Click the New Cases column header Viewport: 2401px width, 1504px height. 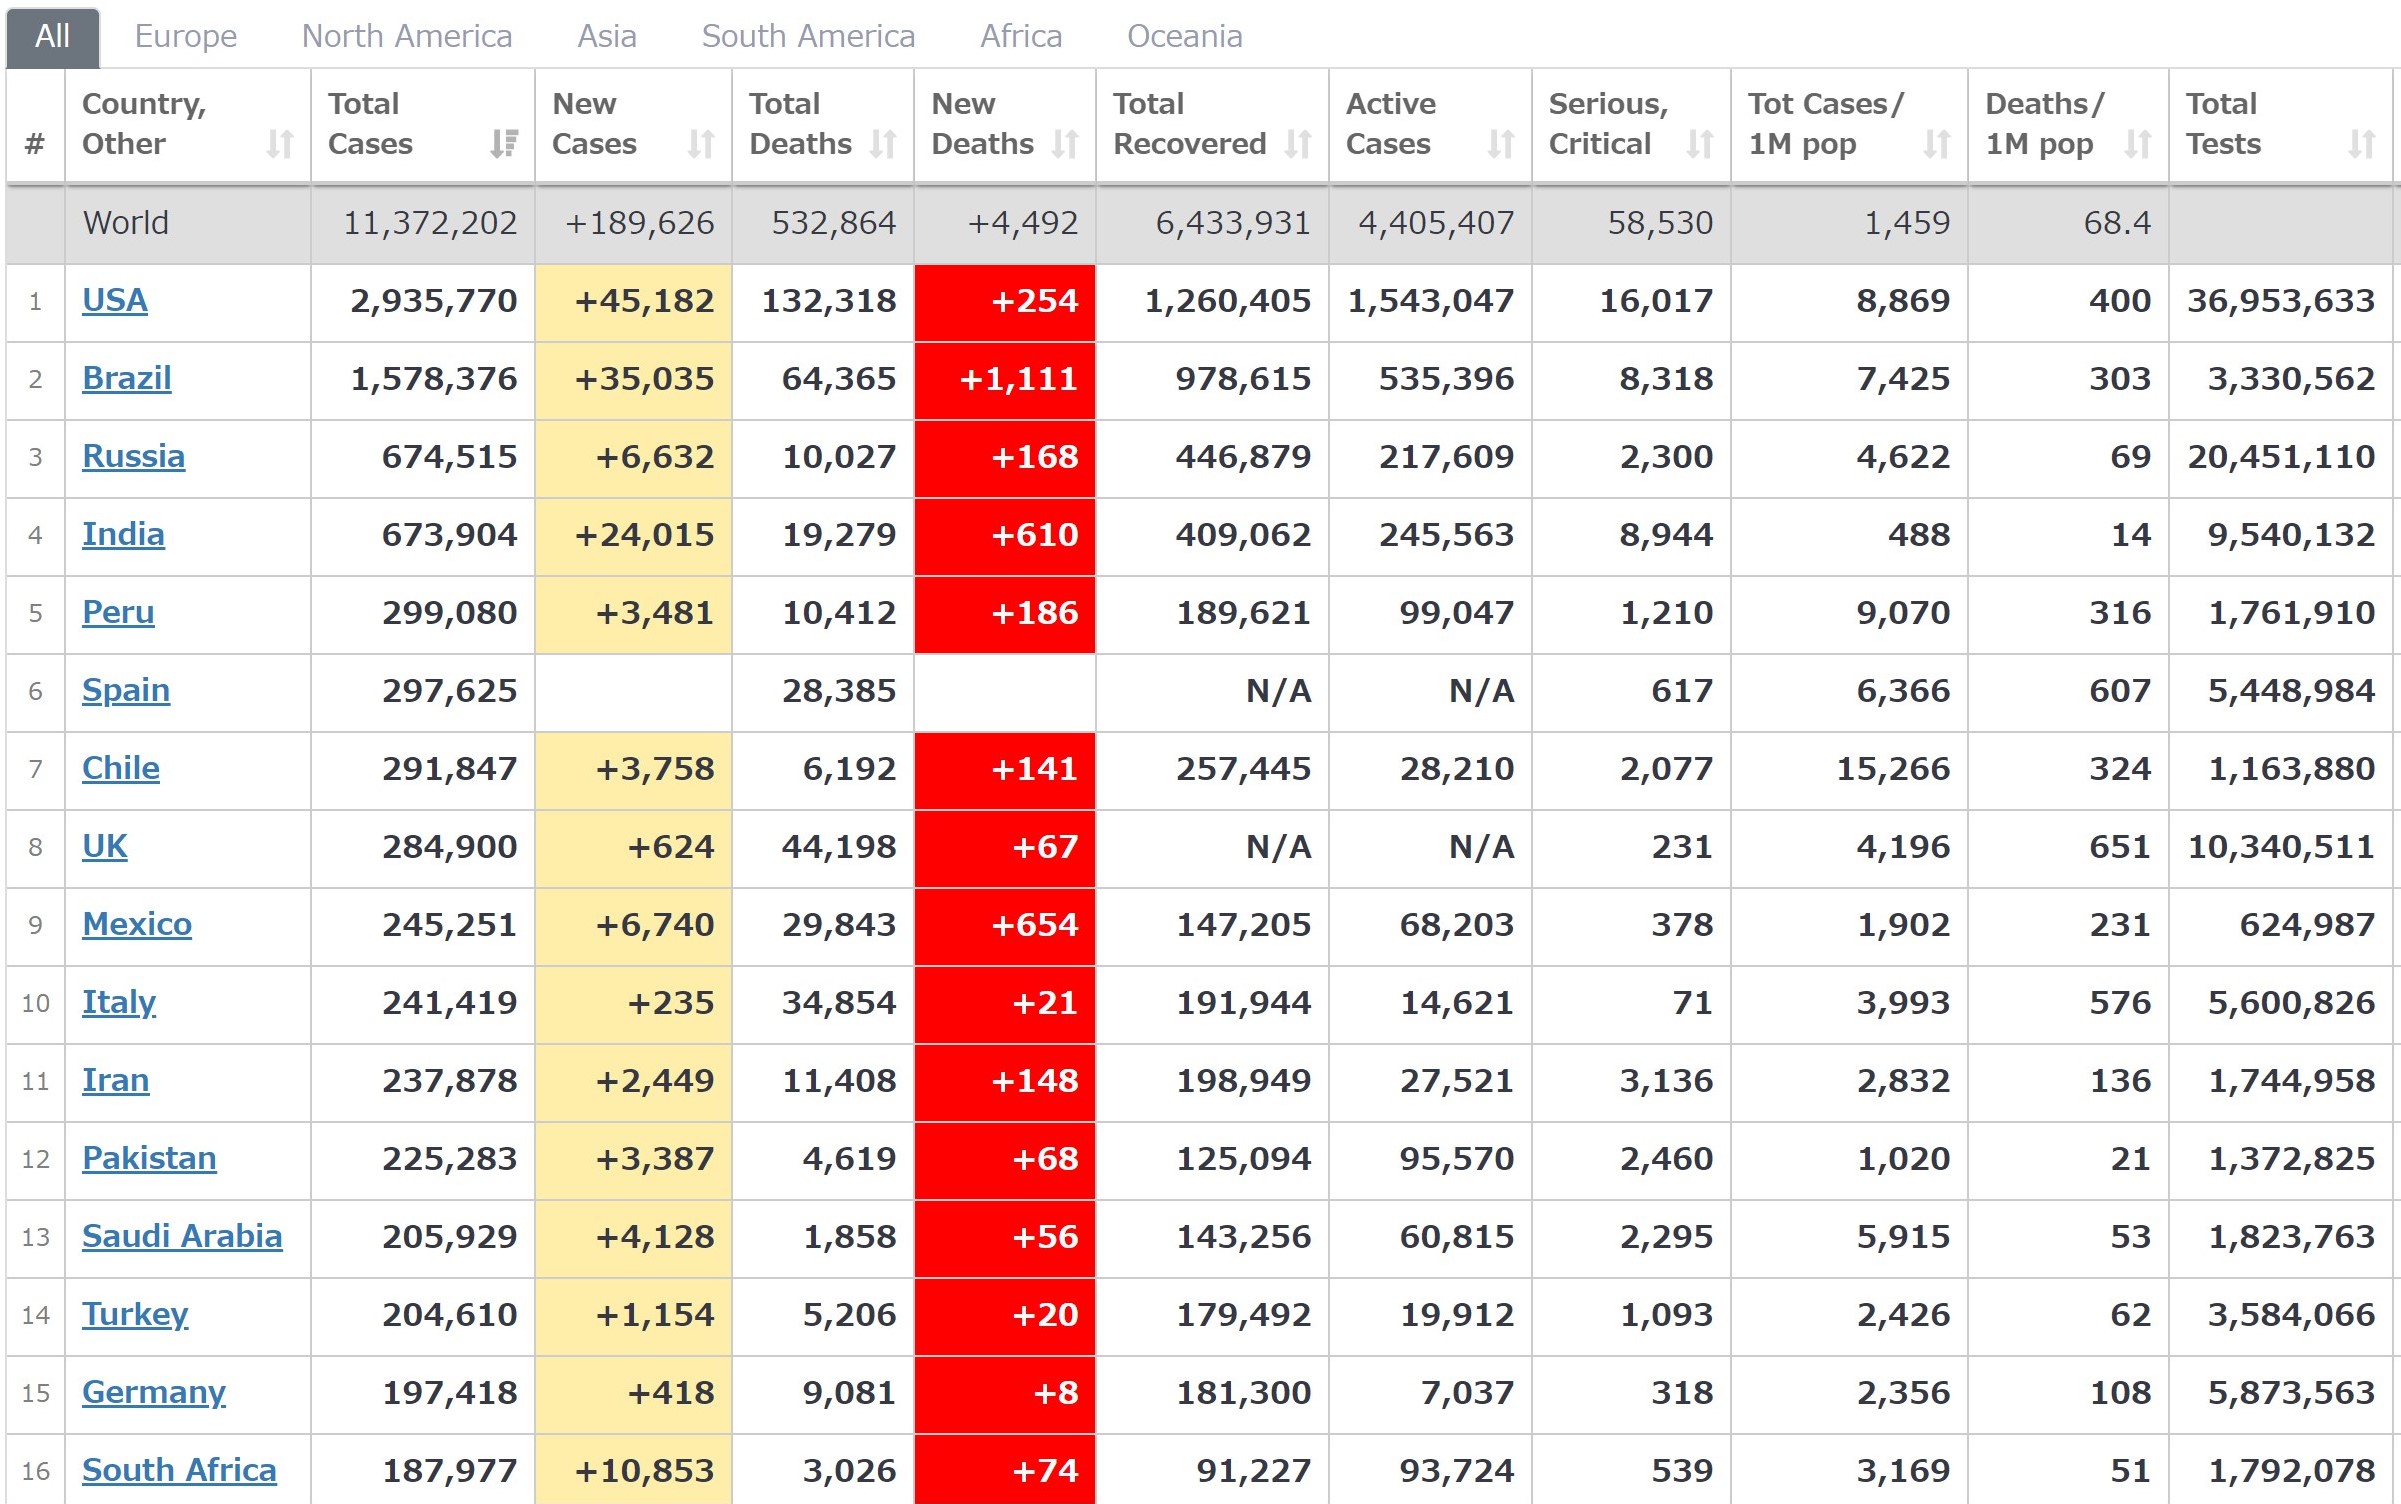(x=634, y=125)
